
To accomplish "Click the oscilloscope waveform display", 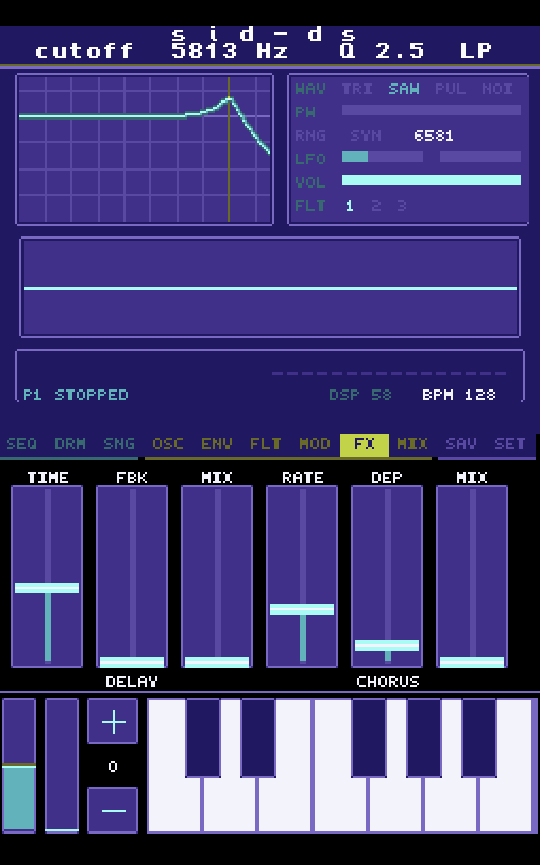I will pyautogui.click(x=270, y=287).
